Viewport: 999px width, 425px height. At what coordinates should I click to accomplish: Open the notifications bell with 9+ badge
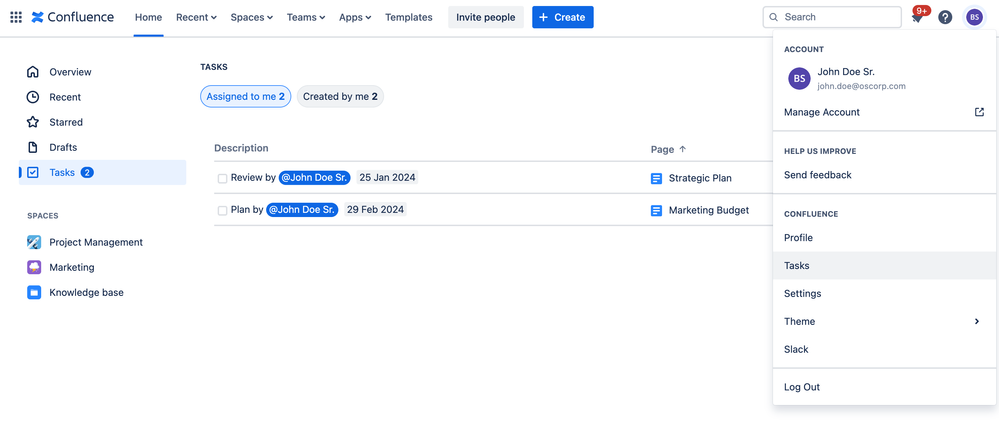coord(917,17)
